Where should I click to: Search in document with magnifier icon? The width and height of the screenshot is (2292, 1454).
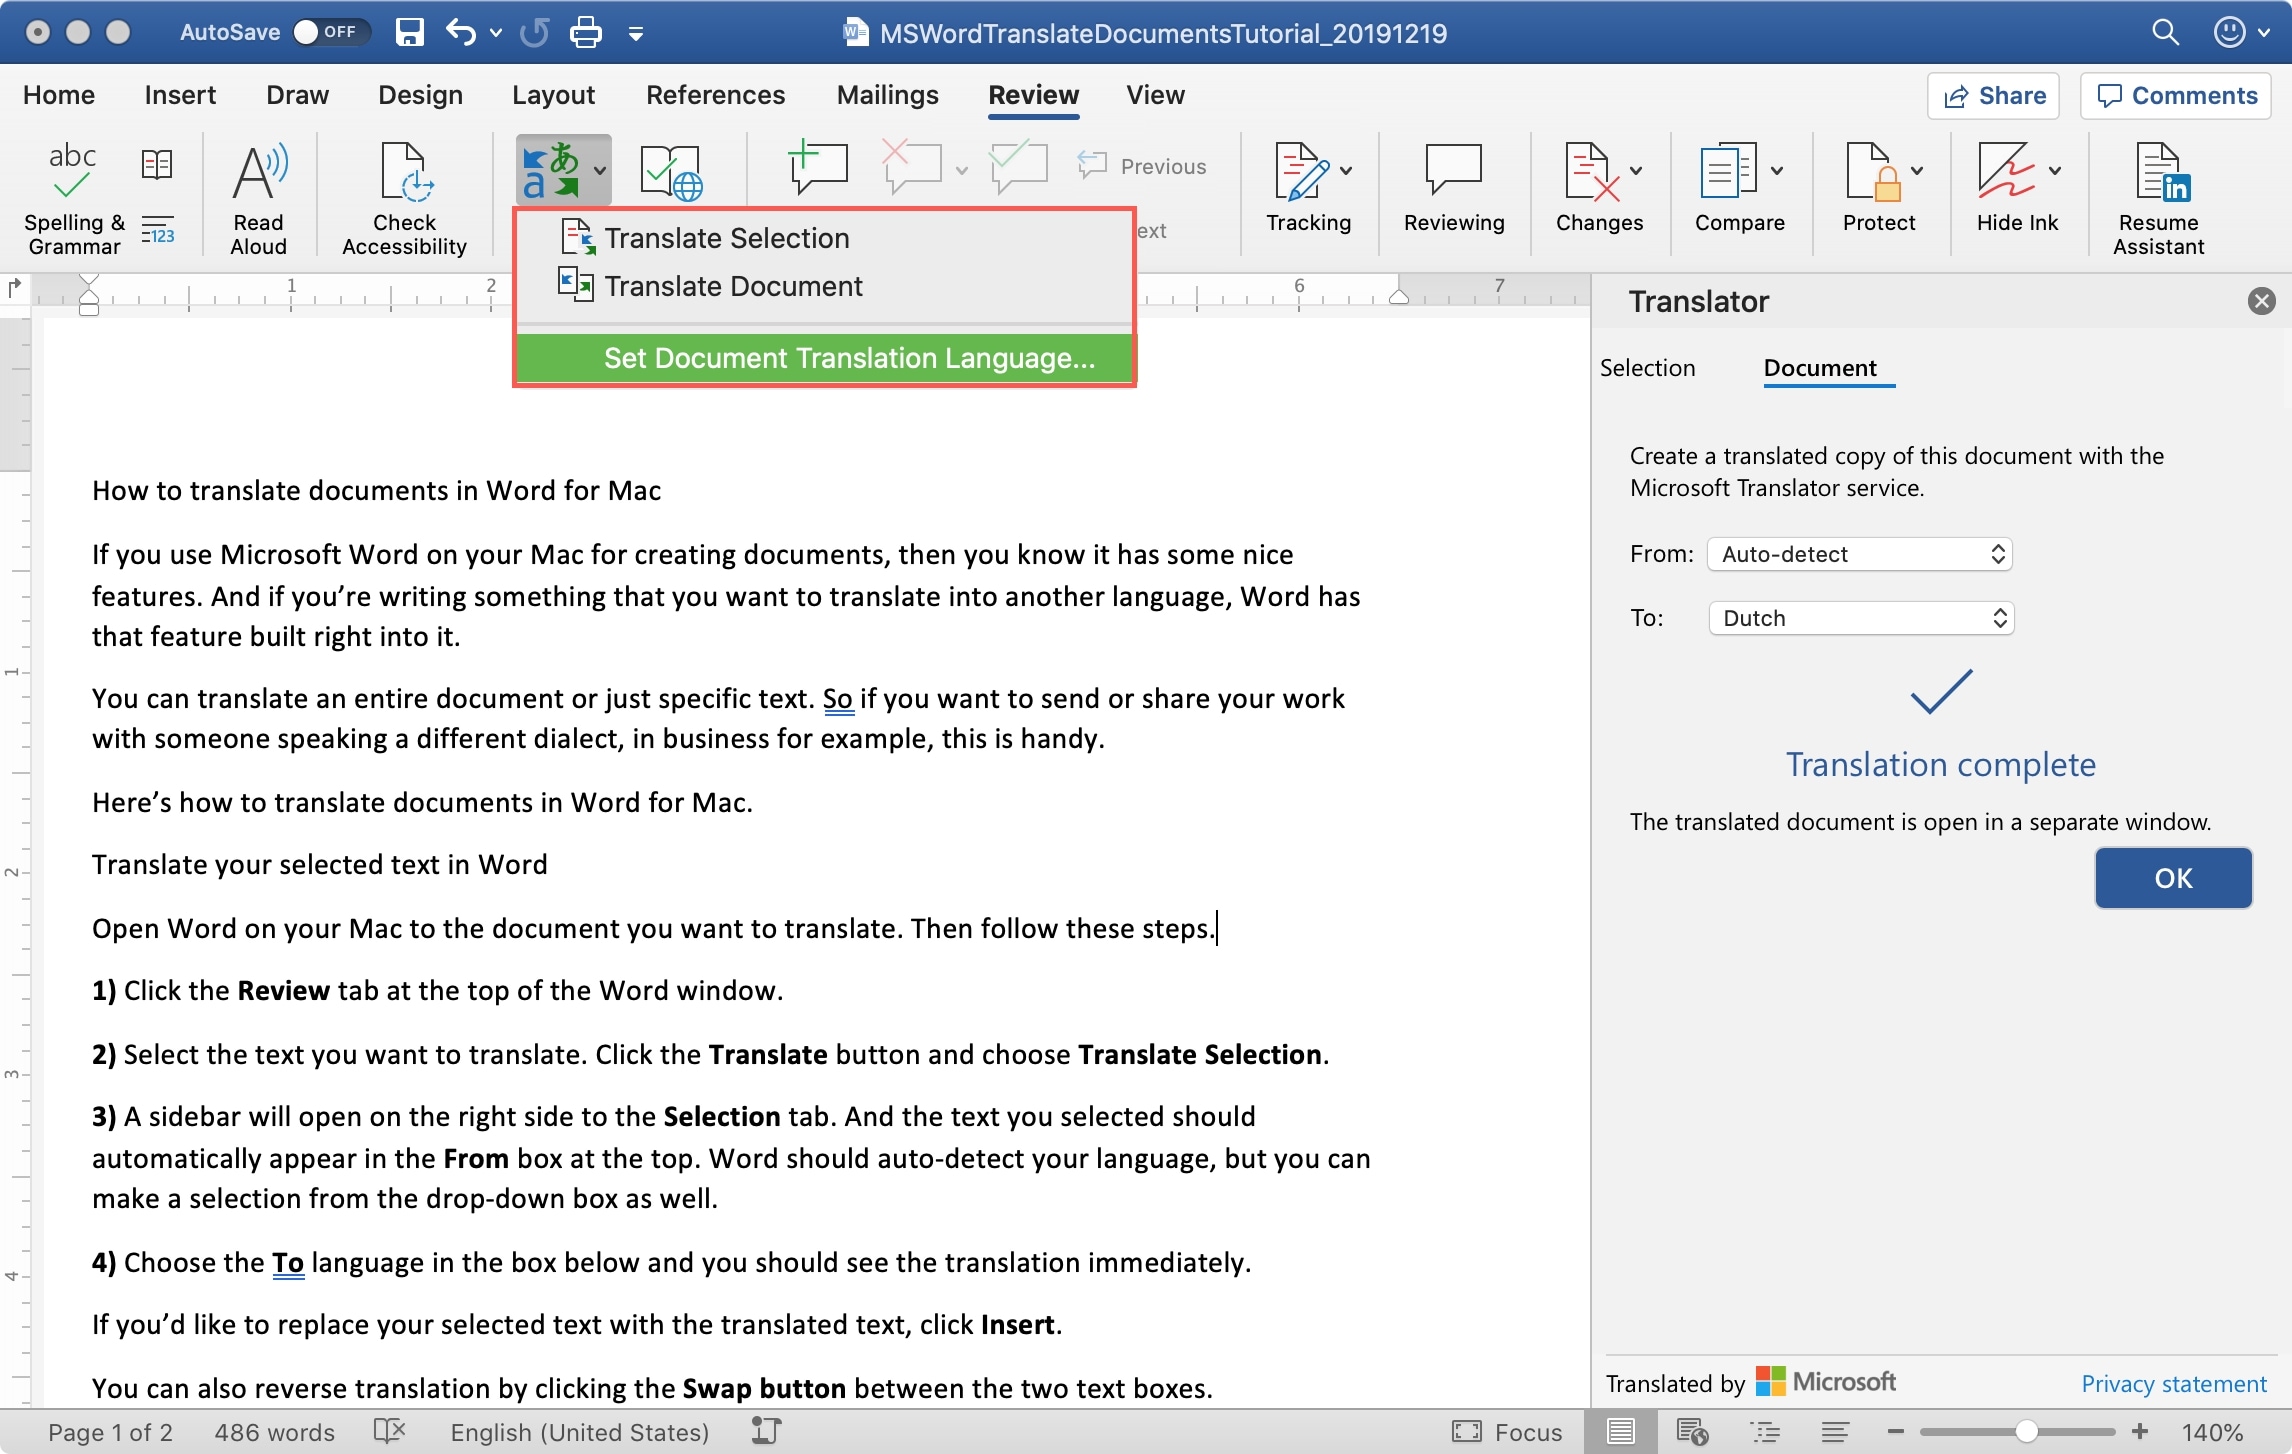click(x=2165, y=32)
